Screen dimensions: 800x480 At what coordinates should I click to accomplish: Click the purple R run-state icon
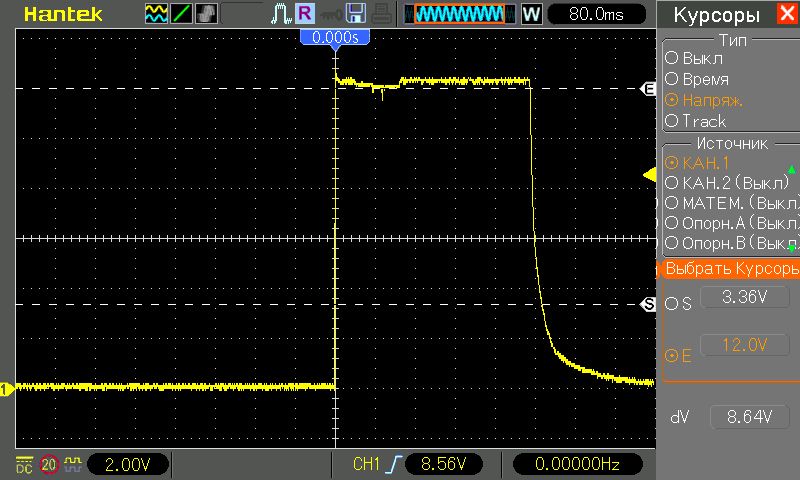(x=304, y=14)
